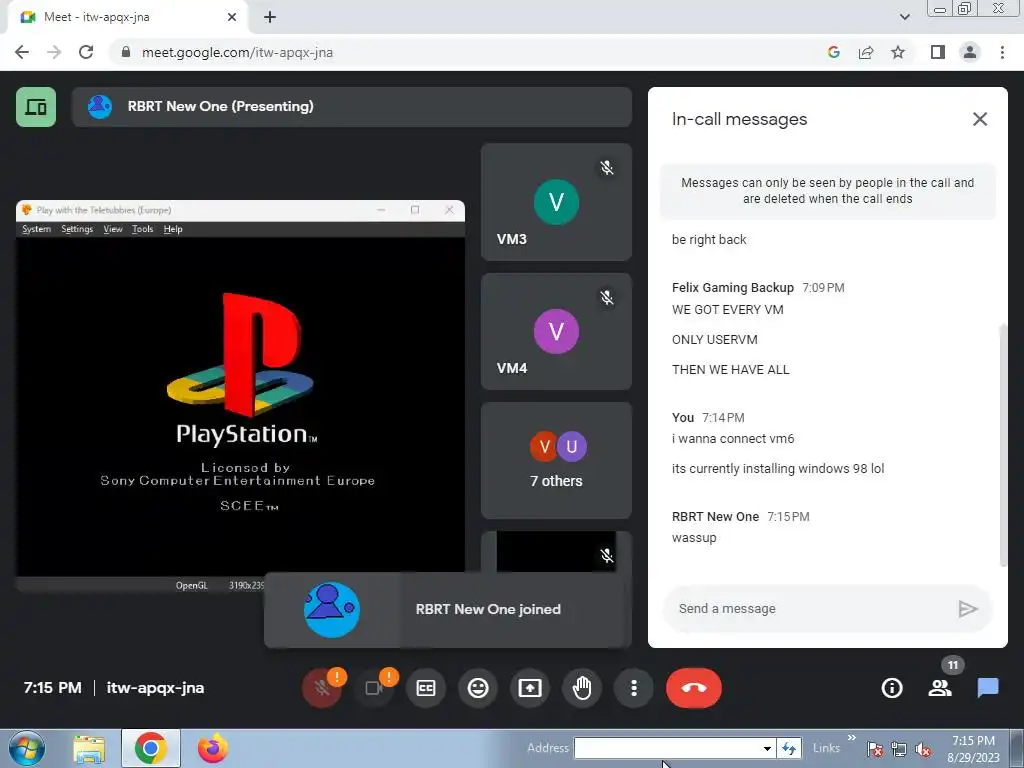The height and width of the screenshot is (768, 1024).
Task: Click the chat panel scrollbar
Action: [1002, 445]
